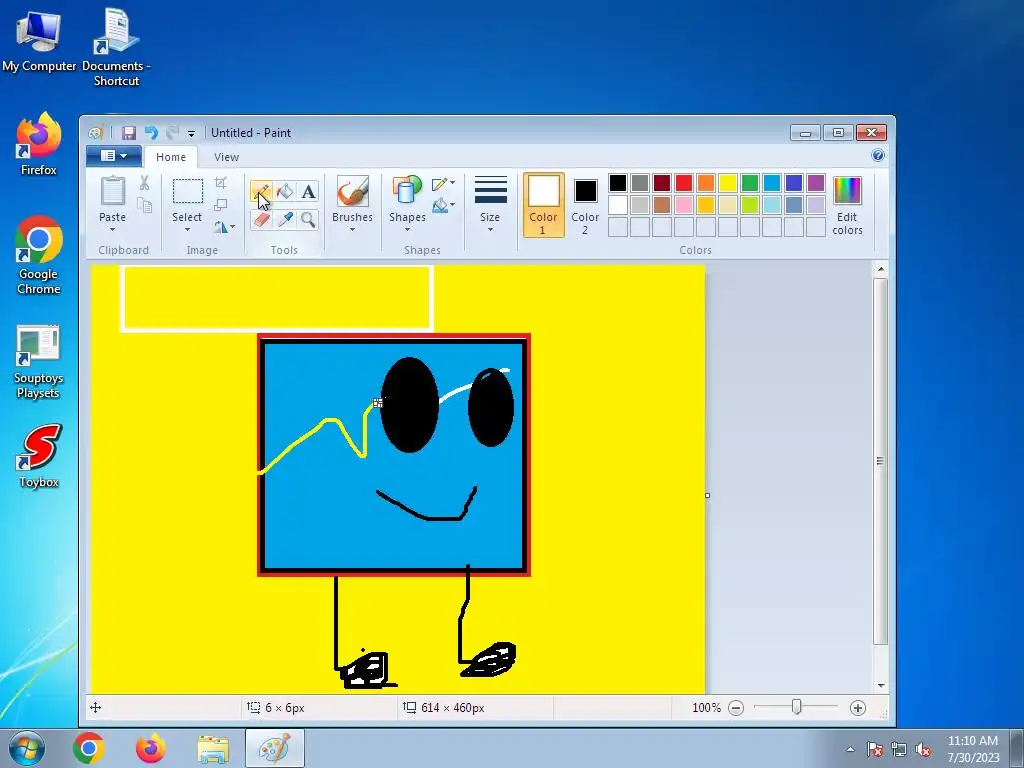The width and height of the screenshot is (1024, 768).
Task: Select the Eraser tool
Action: click(x=261, y=219)
